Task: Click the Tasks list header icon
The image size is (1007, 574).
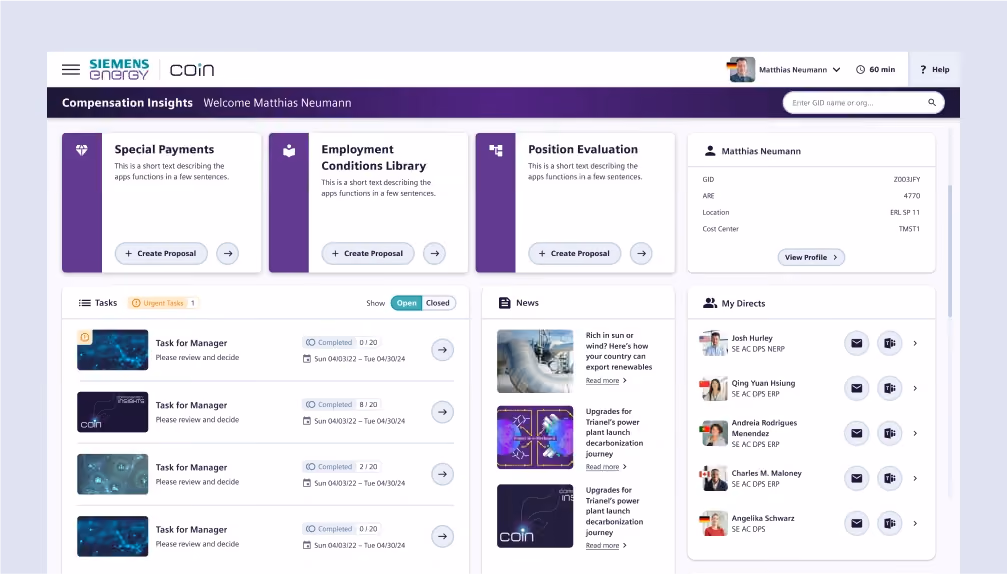Action: click(84, 303)
